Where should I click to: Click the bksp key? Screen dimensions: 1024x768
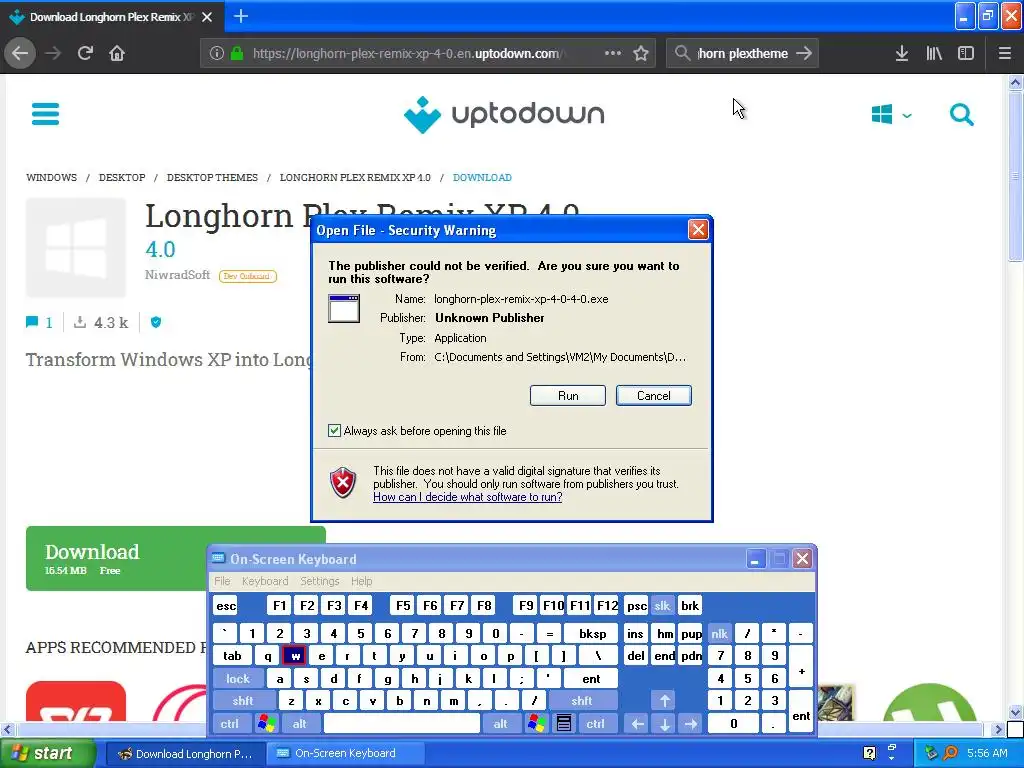pos(592,633)
